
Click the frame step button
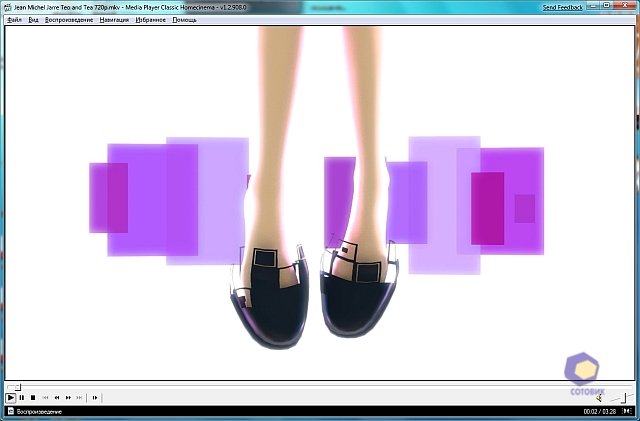[95, 398]
